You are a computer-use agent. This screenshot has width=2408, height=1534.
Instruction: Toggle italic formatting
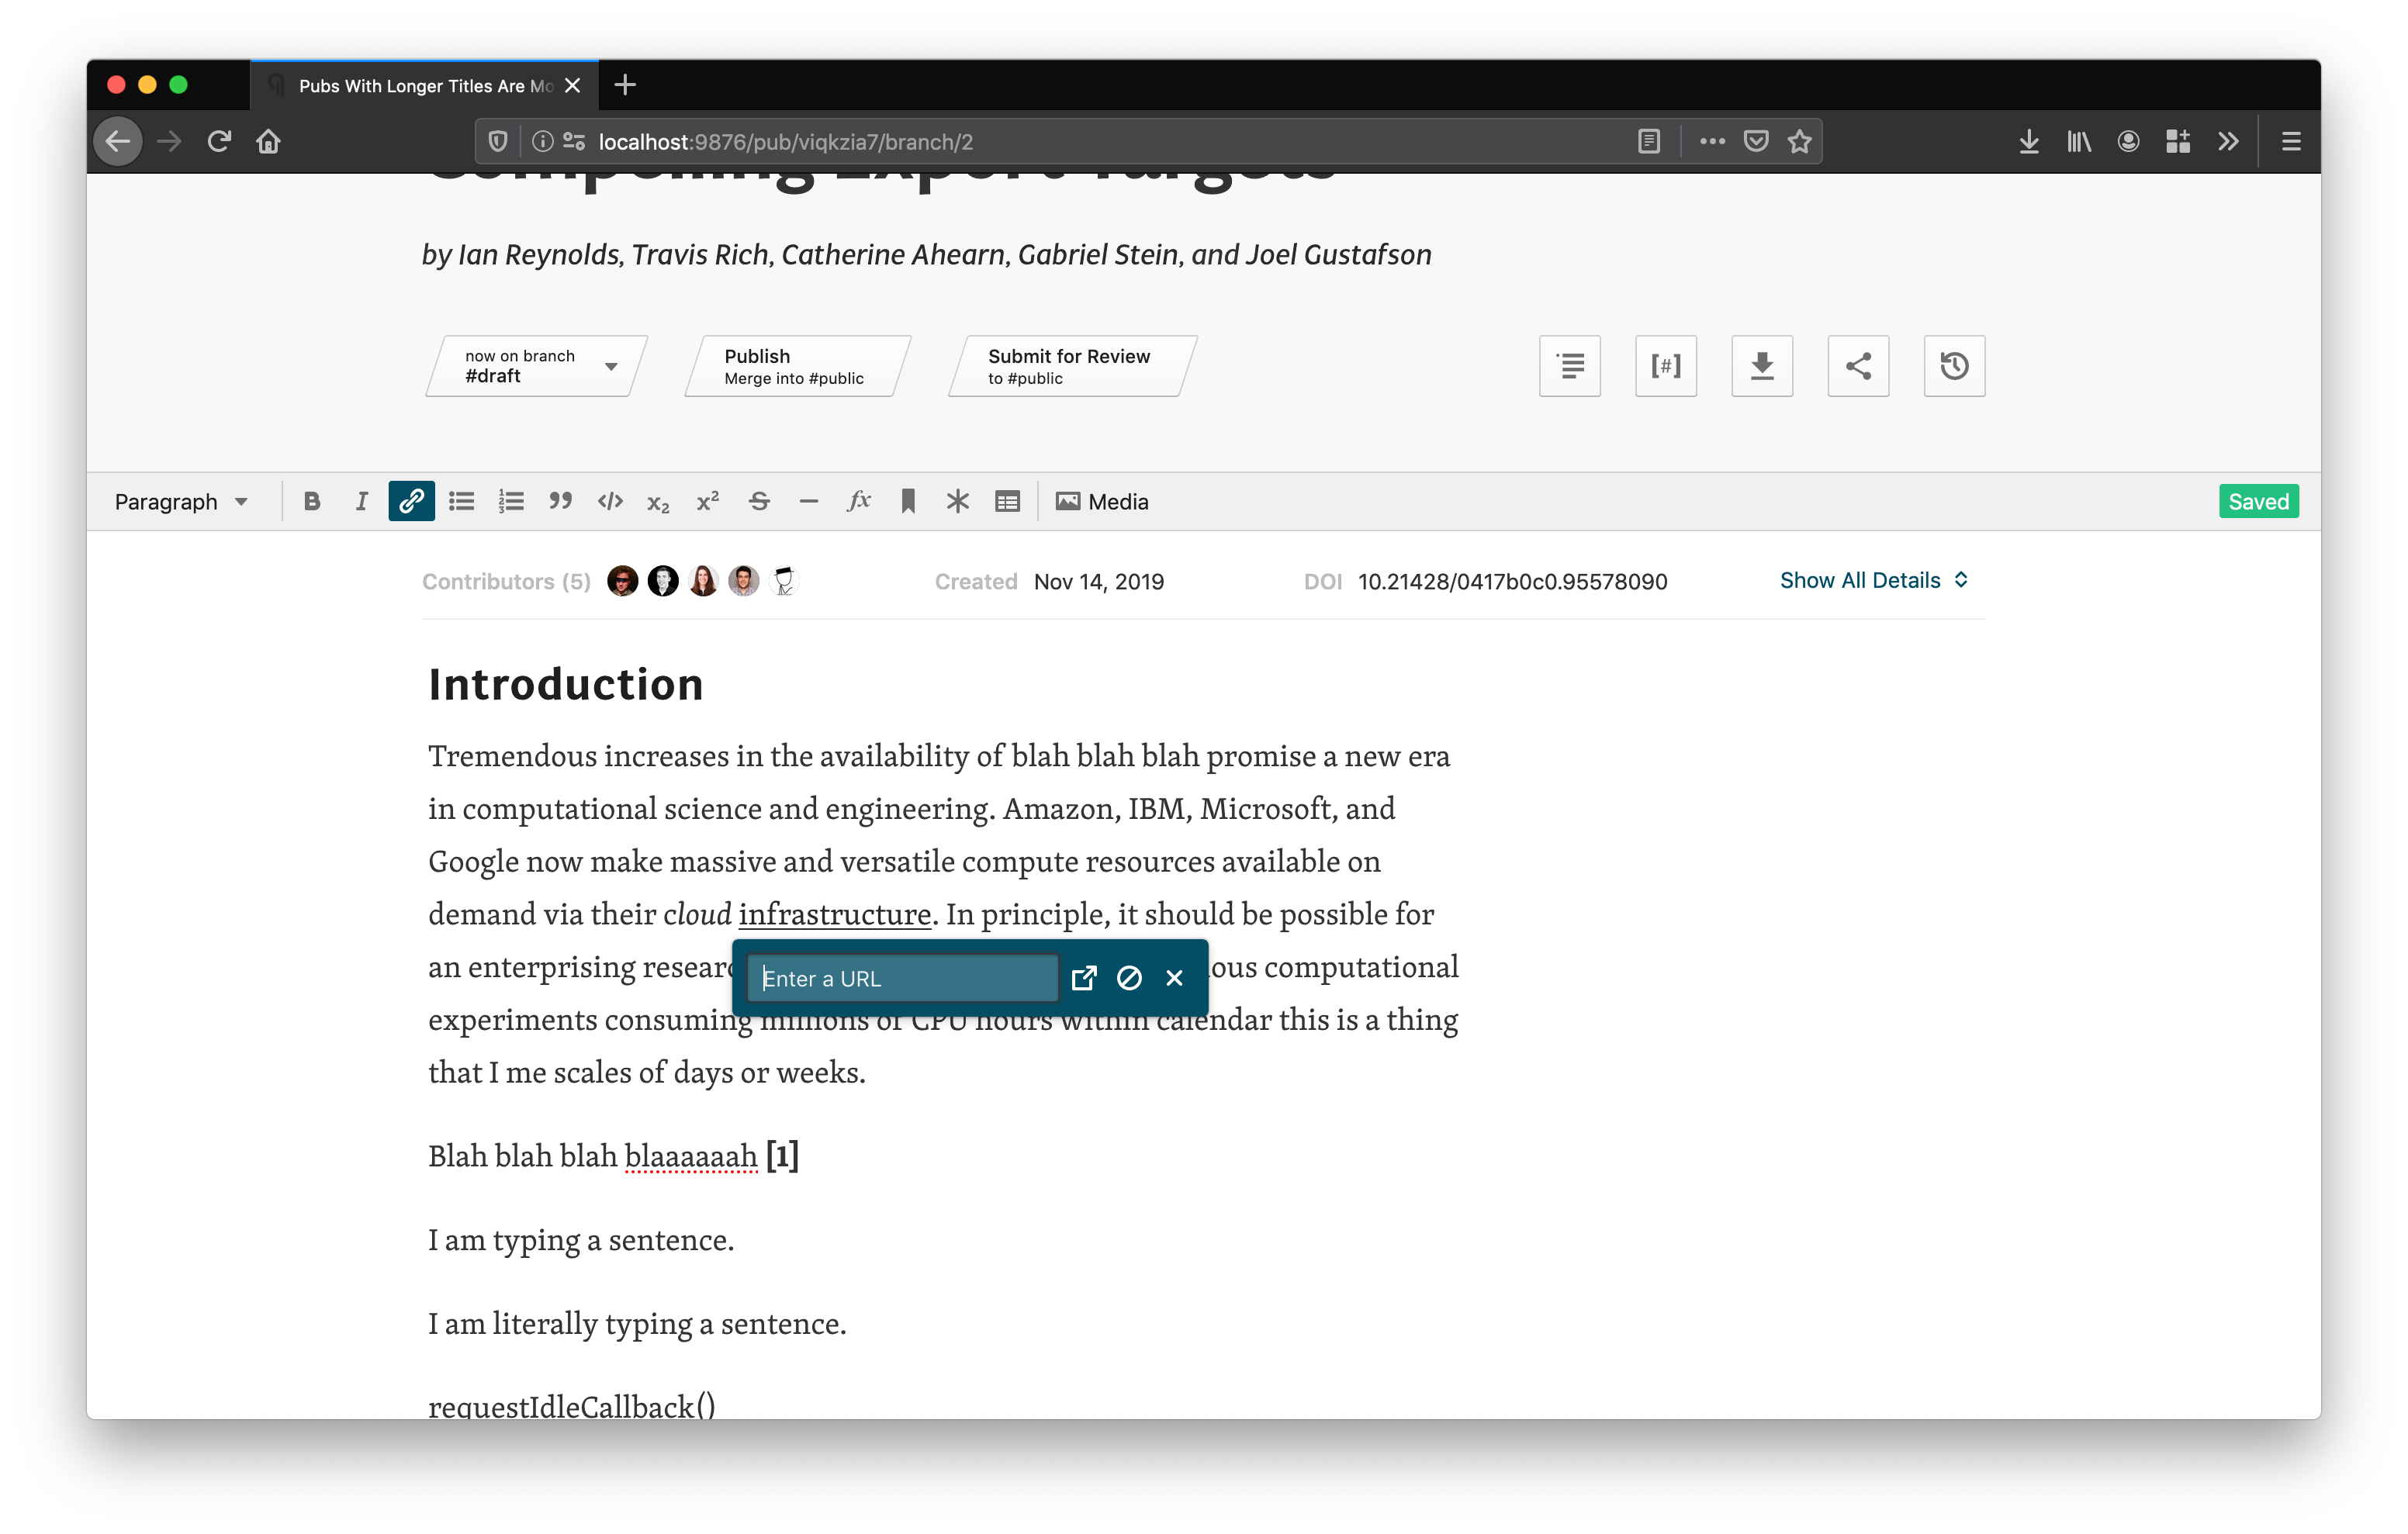(x=361, y=501)
